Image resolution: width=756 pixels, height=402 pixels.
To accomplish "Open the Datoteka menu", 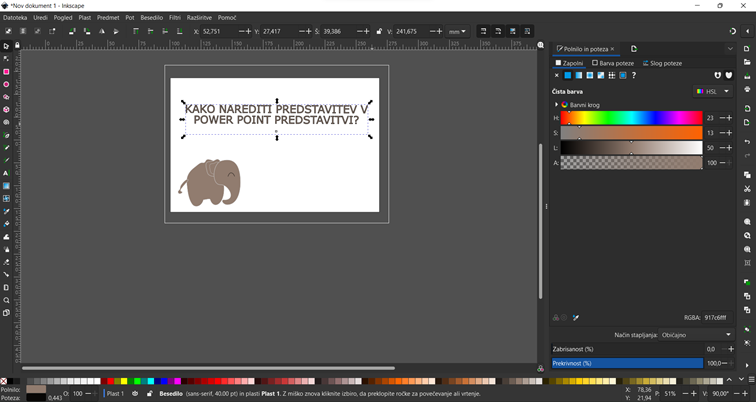I will [15, 17].
